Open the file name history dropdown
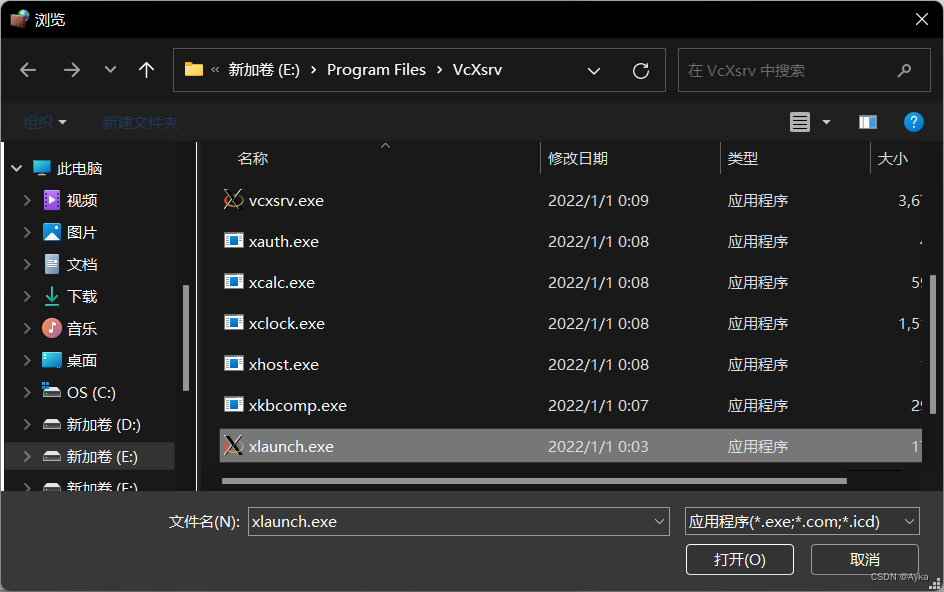The width and height of the screenshot is (944, 592). click(659, 522)
